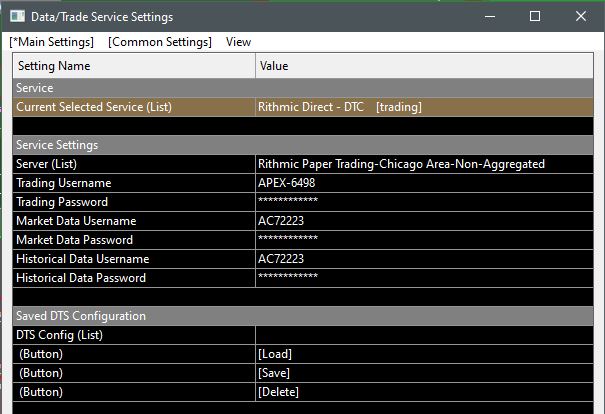Image resolution: width=605 pixels, height=414 pixels.
Task: Edit the Trading Username field APEX-6498
Action: tap(424, 183)
